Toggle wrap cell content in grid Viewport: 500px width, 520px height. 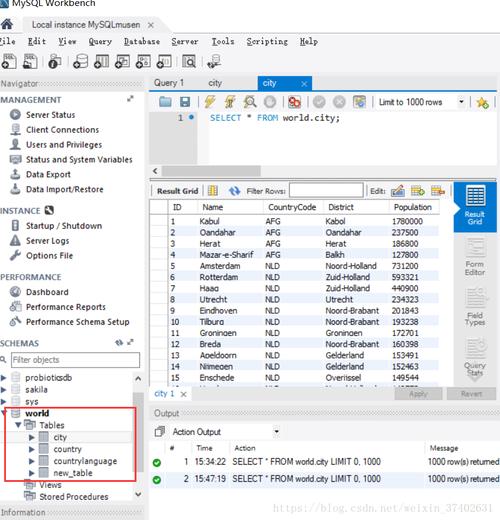point(213,191)
